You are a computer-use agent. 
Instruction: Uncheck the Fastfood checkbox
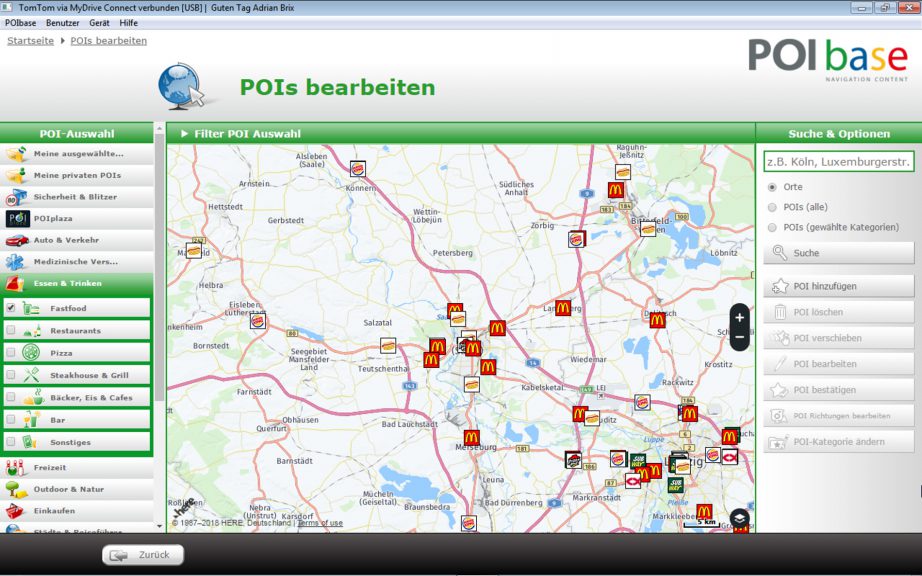tap(11, 308)
